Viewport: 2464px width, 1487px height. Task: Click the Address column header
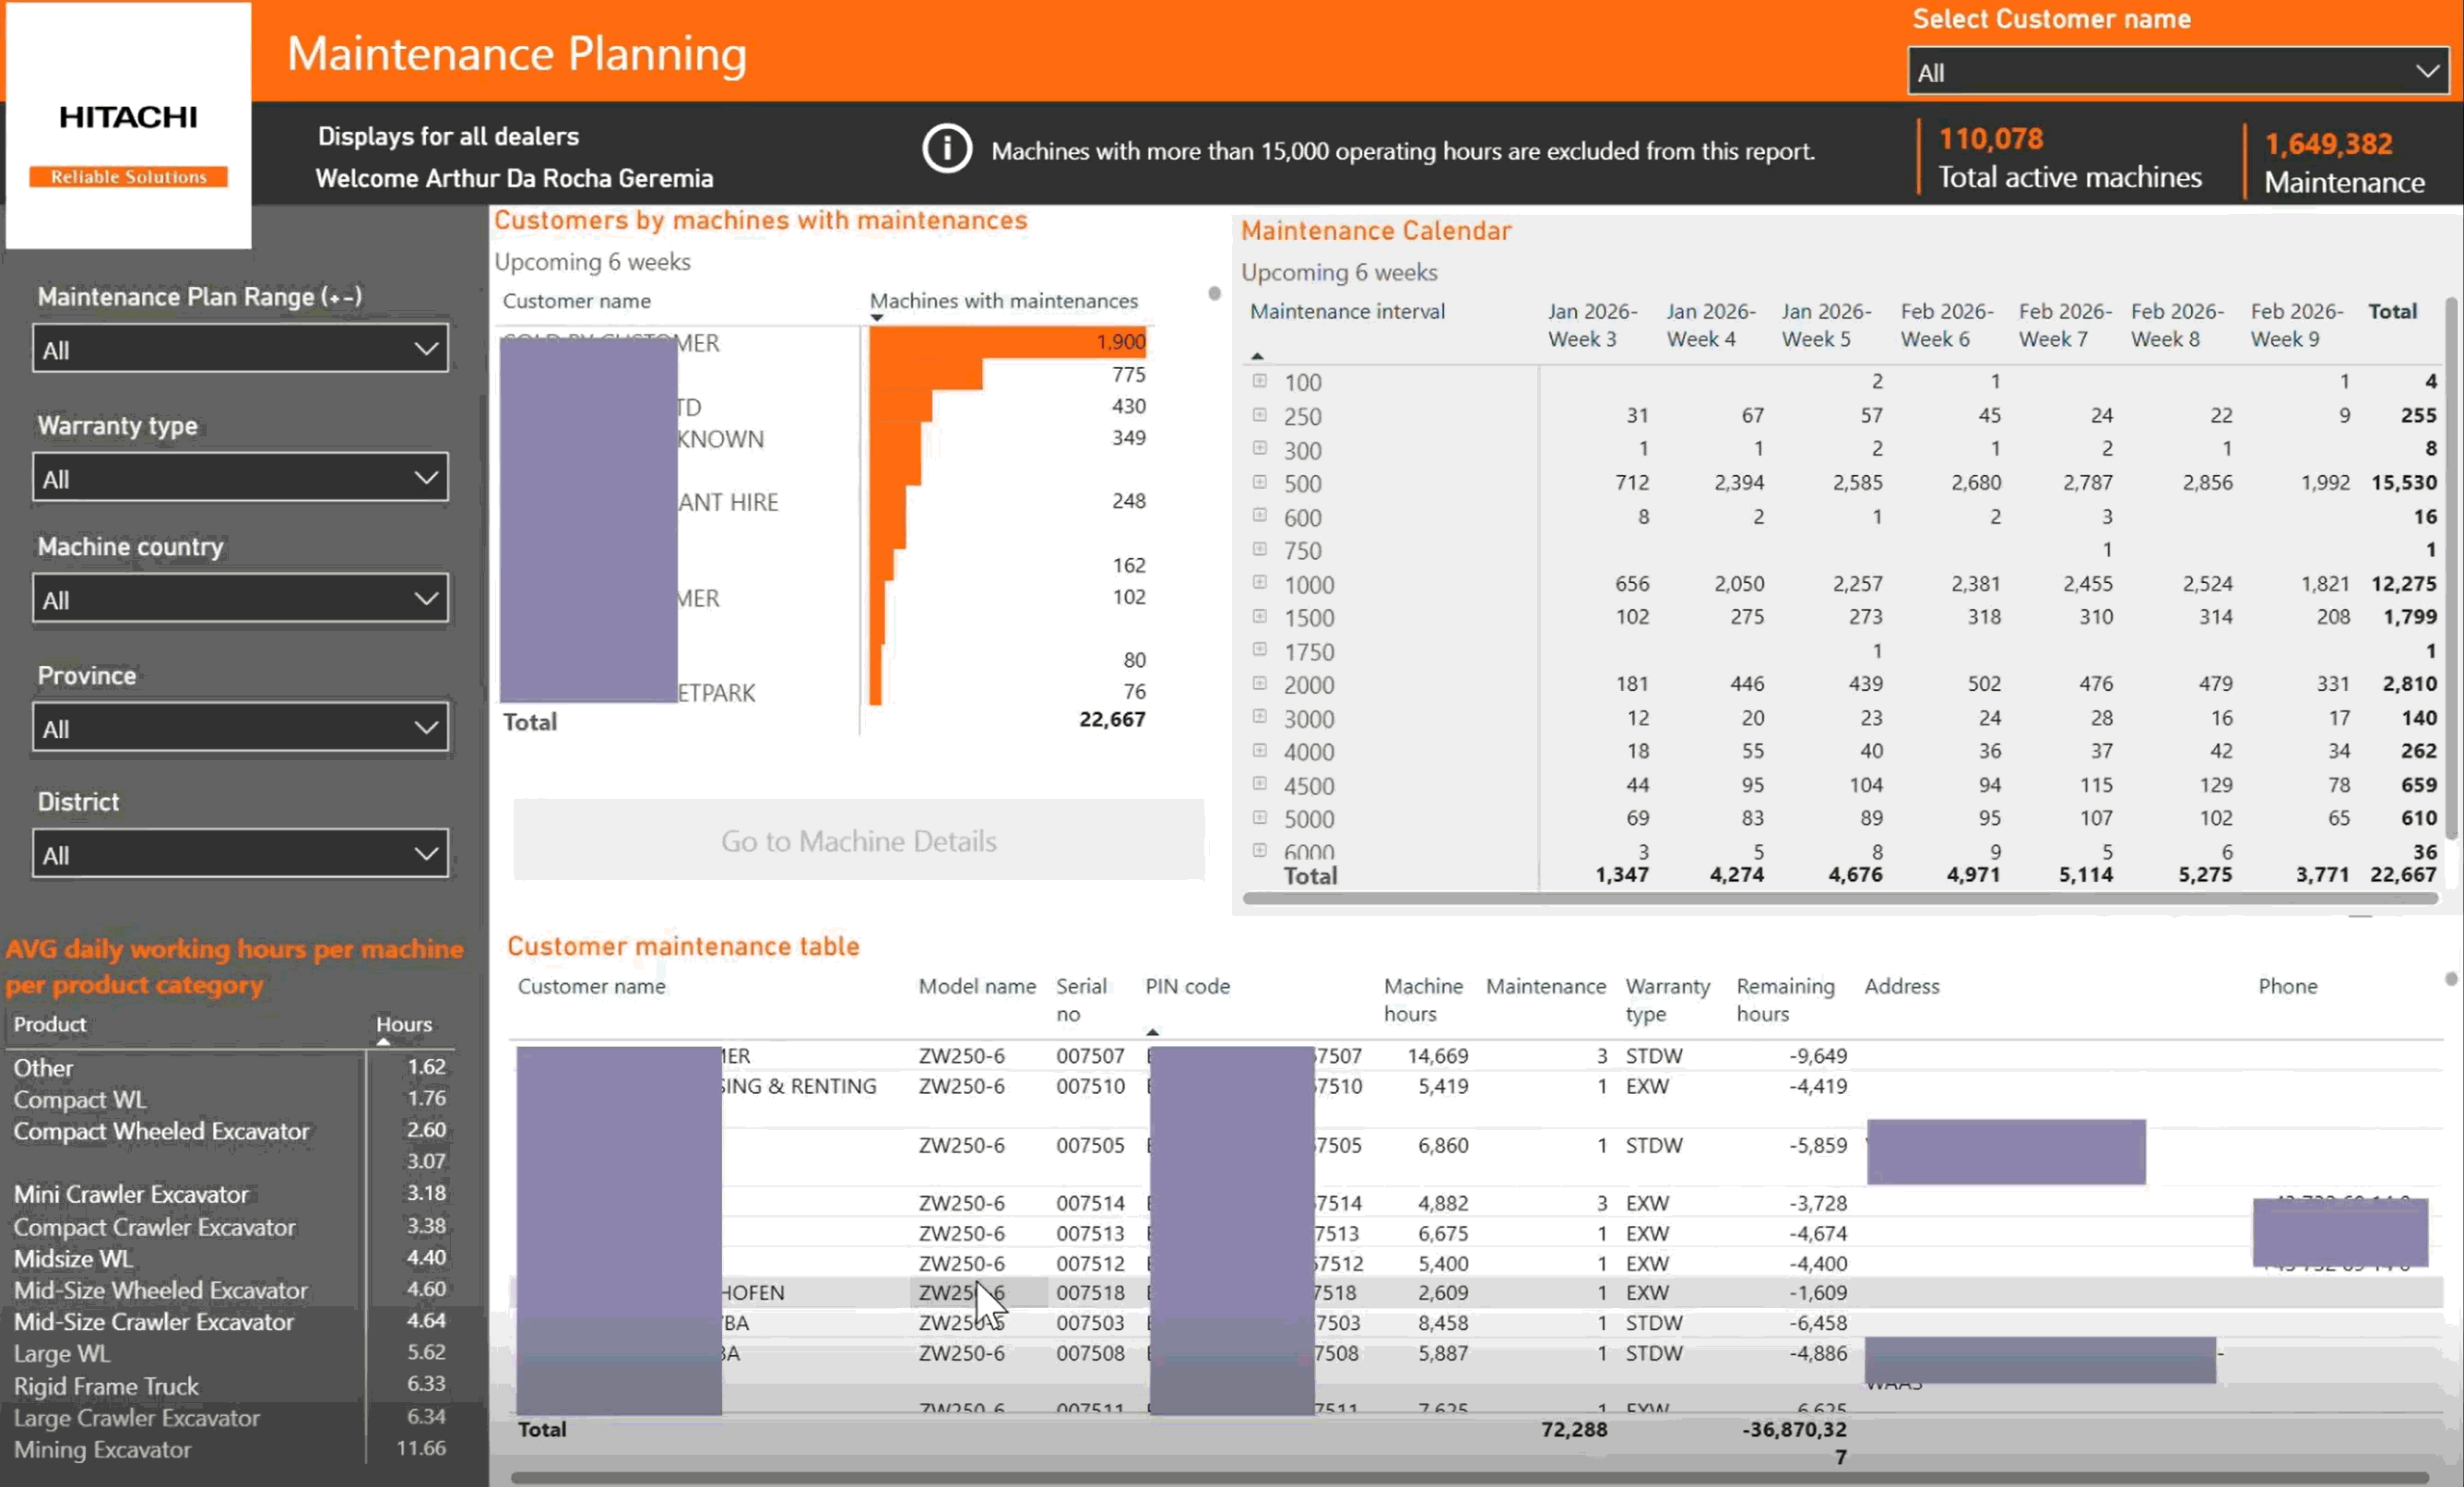pos(1901,987)
